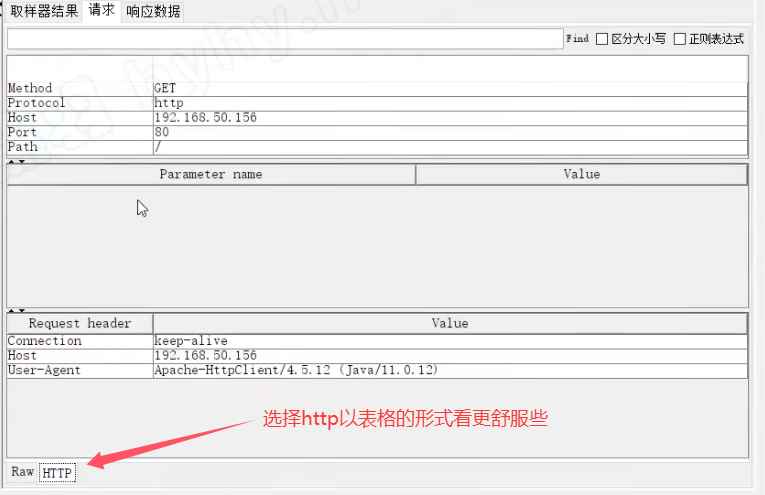Select 192.168.50.156 in the request table
Viewport: 765px width, 495px height.
tap(450, 118)
